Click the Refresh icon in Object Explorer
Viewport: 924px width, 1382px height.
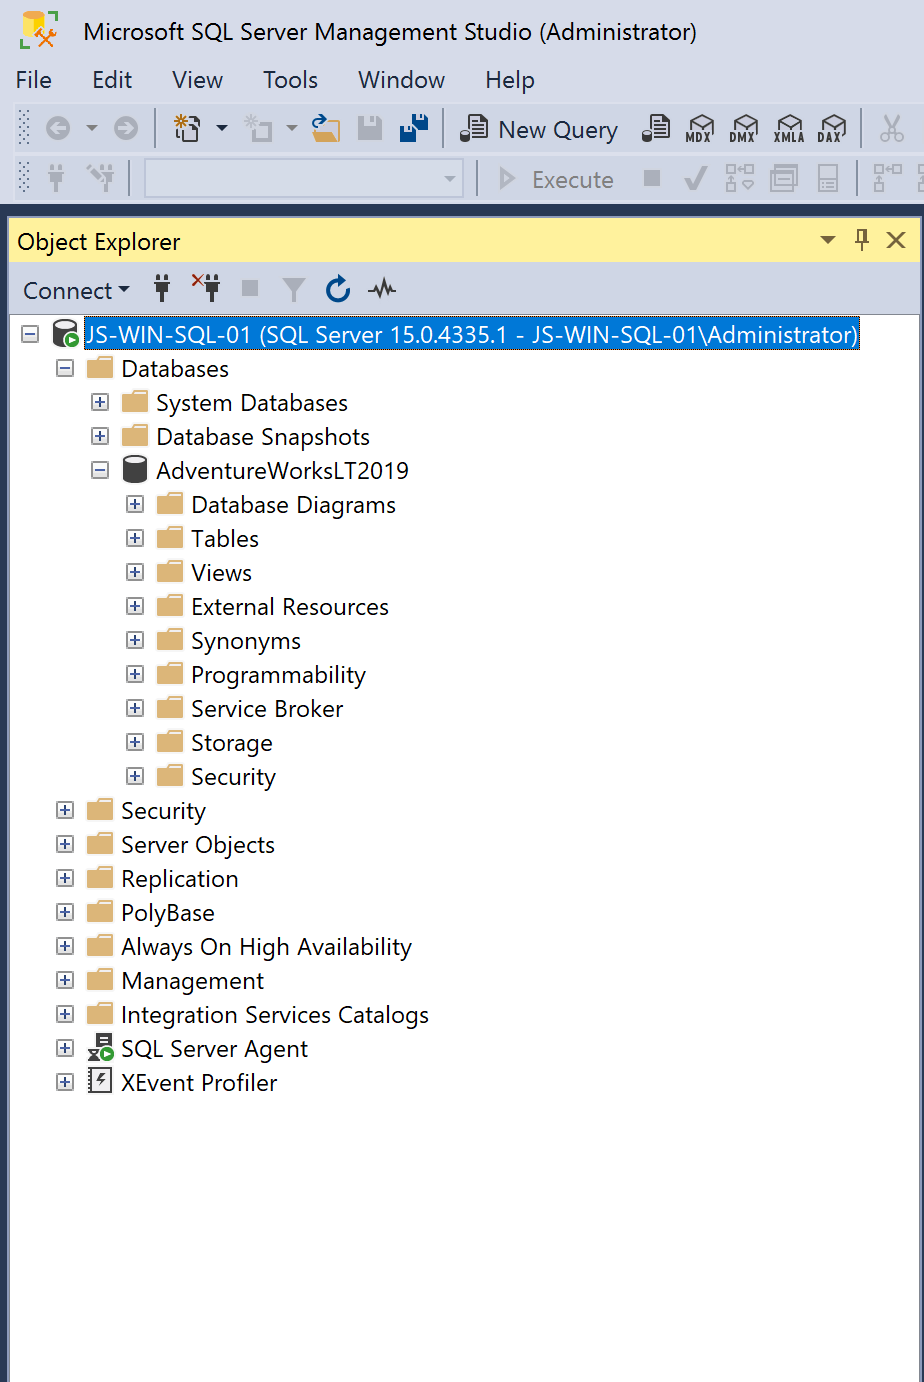[x=338, y=289]
